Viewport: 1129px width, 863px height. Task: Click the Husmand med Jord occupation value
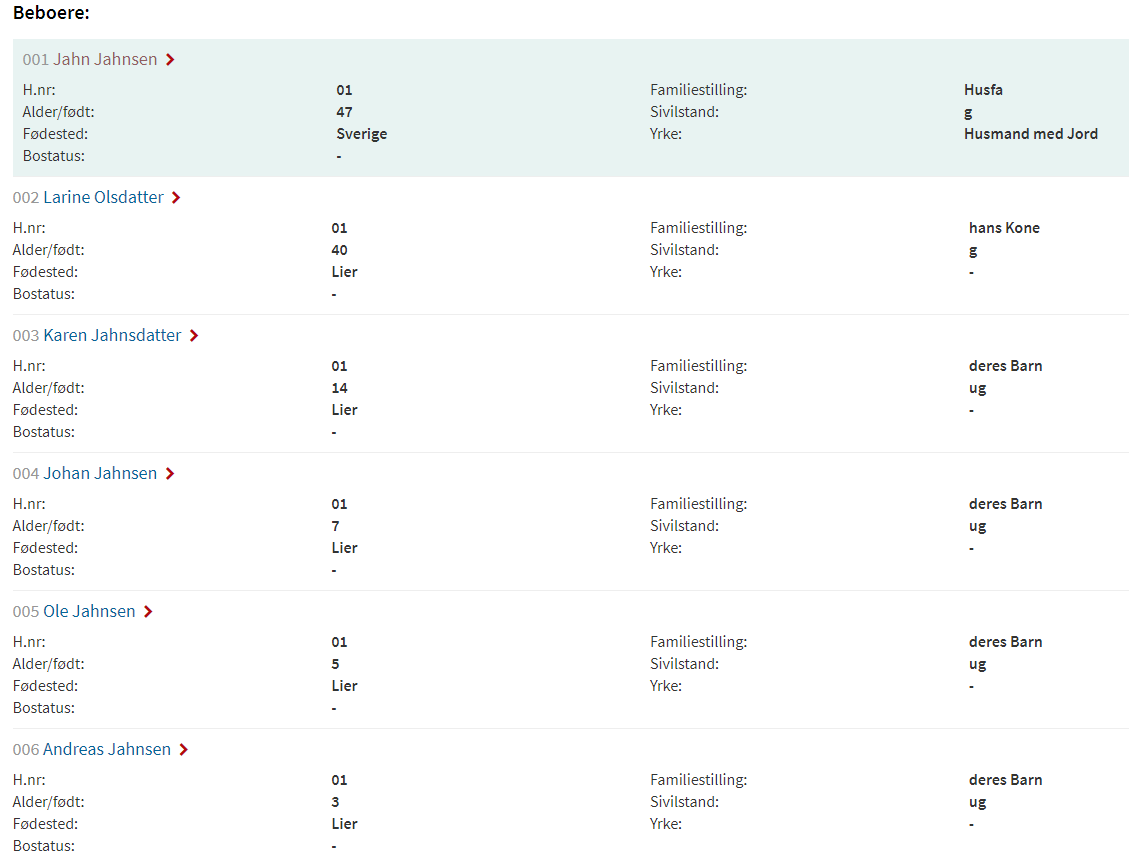pos(1030,134)
